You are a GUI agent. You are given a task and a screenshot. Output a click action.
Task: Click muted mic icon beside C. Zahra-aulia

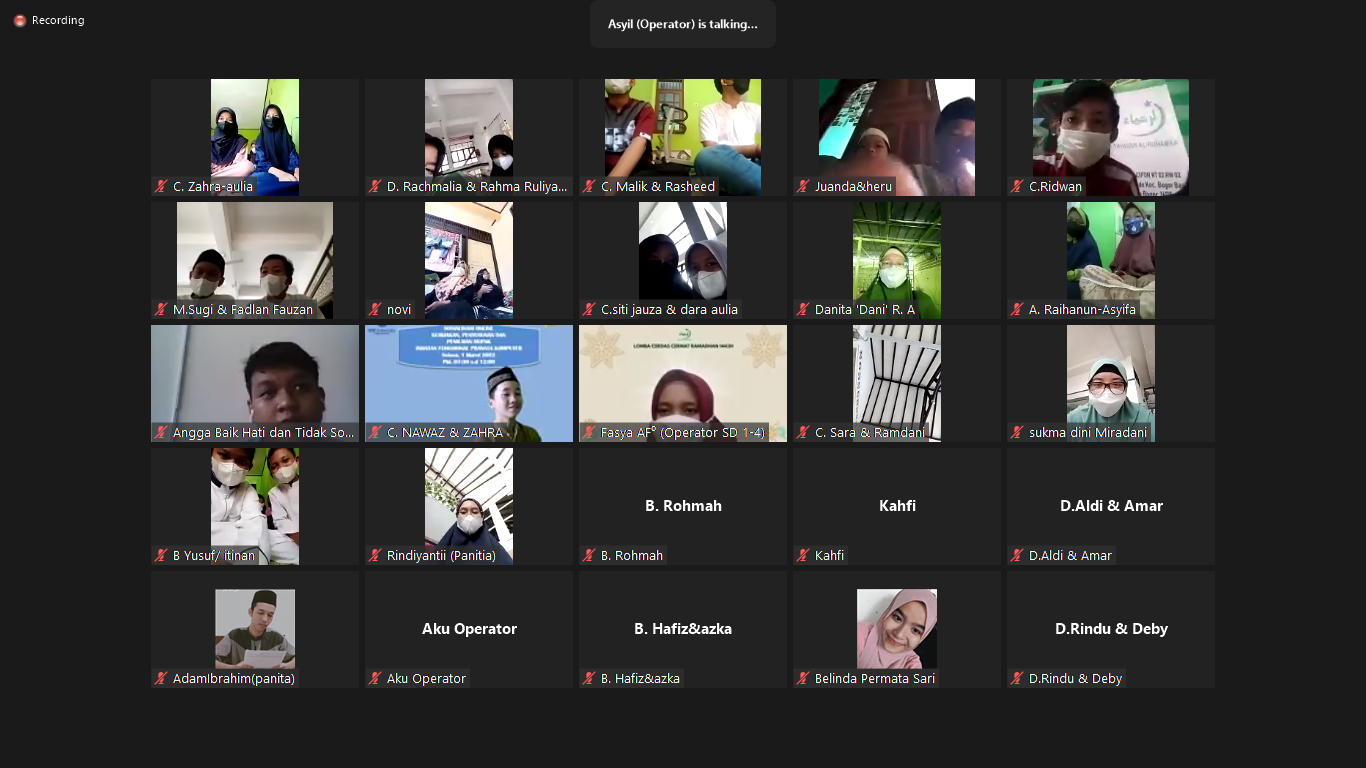(x=161, y=187)
